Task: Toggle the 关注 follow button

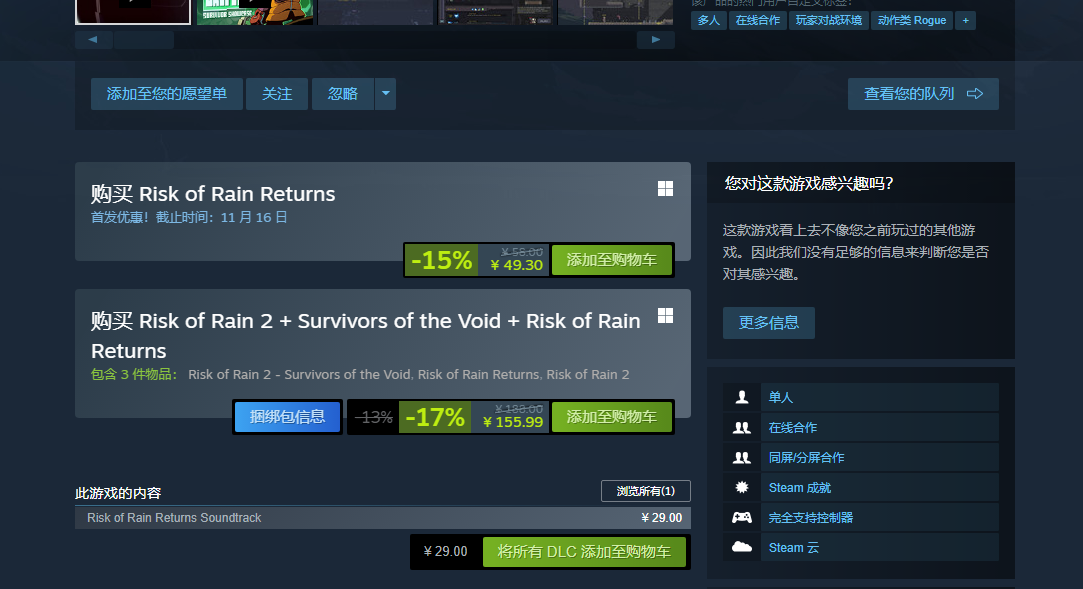Action: [x=277, y=93]
